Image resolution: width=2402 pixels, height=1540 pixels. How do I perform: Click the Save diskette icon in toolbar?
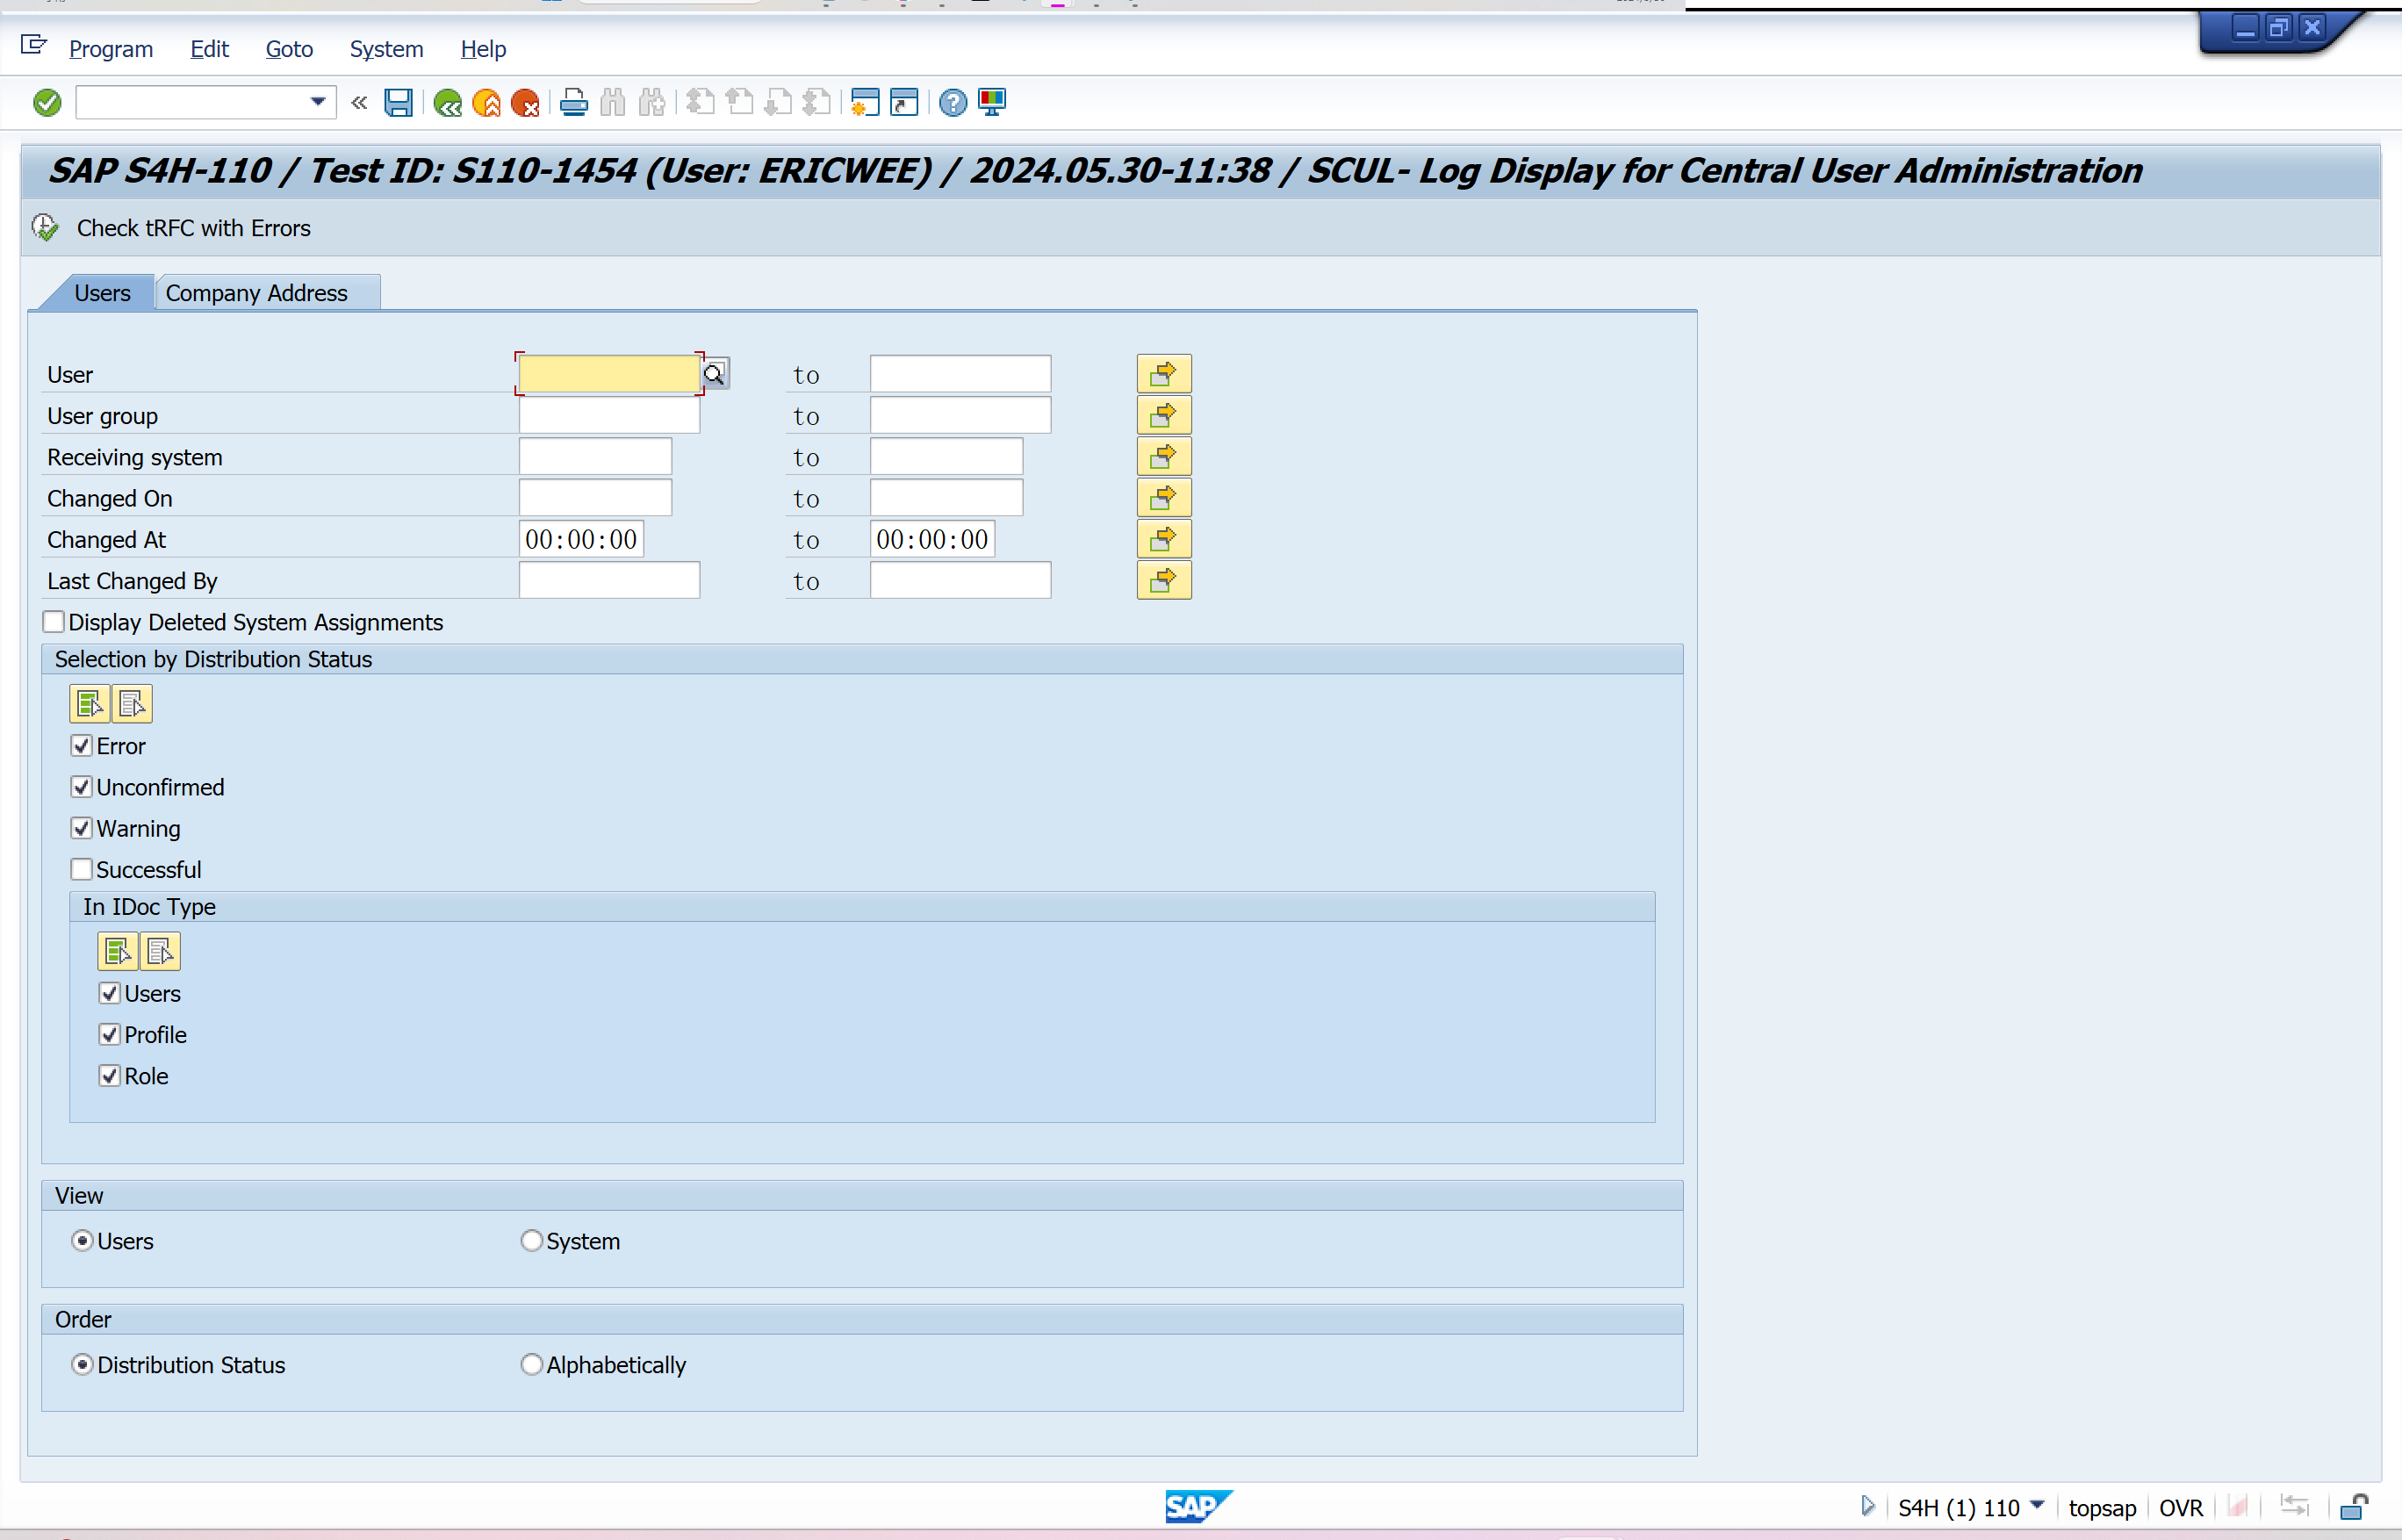(398, 102)
